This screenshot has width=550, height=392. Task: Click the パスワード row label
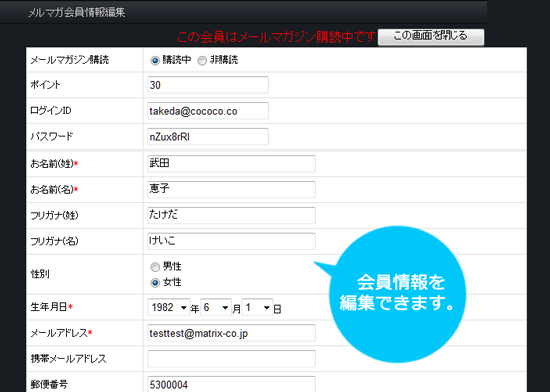[52, 136]
